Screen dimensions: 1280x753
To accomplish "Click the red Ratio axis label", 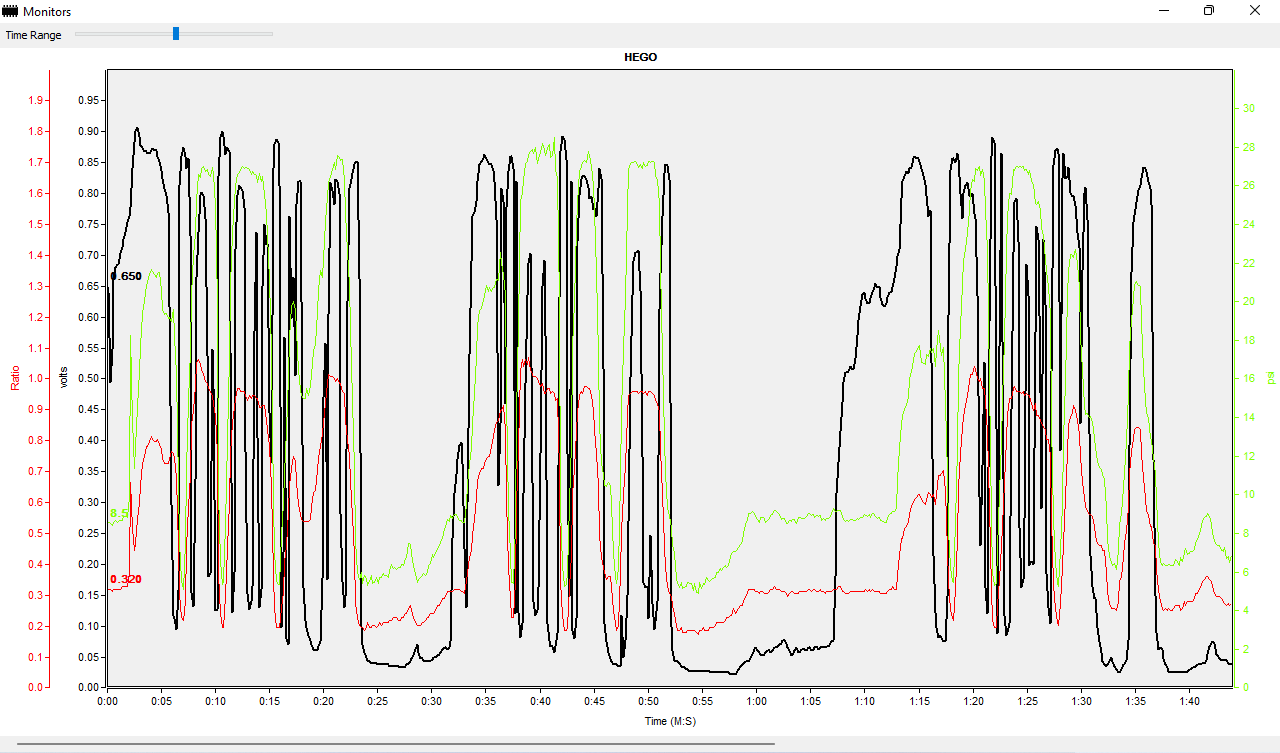I will tap(15, 377).
